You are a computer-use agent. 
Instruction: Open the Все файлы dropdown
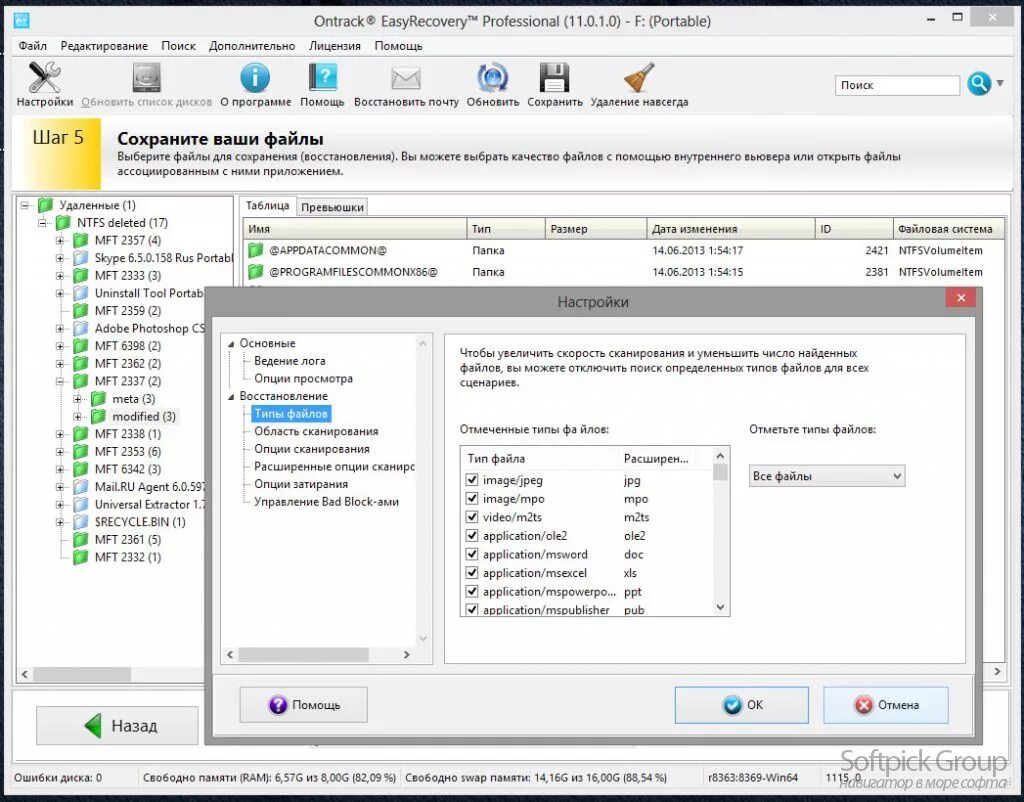tap(827, 476)
